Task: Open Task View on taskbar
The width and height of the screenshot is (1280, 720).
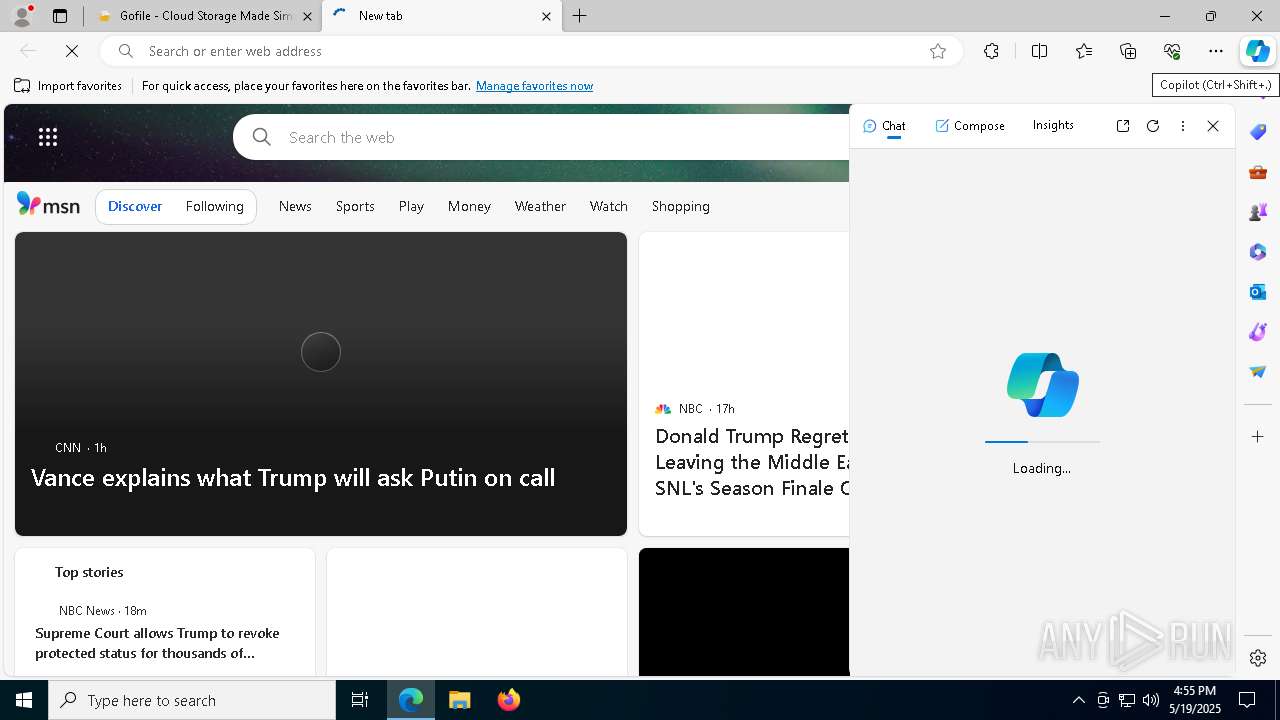Action: click(x=360, y=700)
